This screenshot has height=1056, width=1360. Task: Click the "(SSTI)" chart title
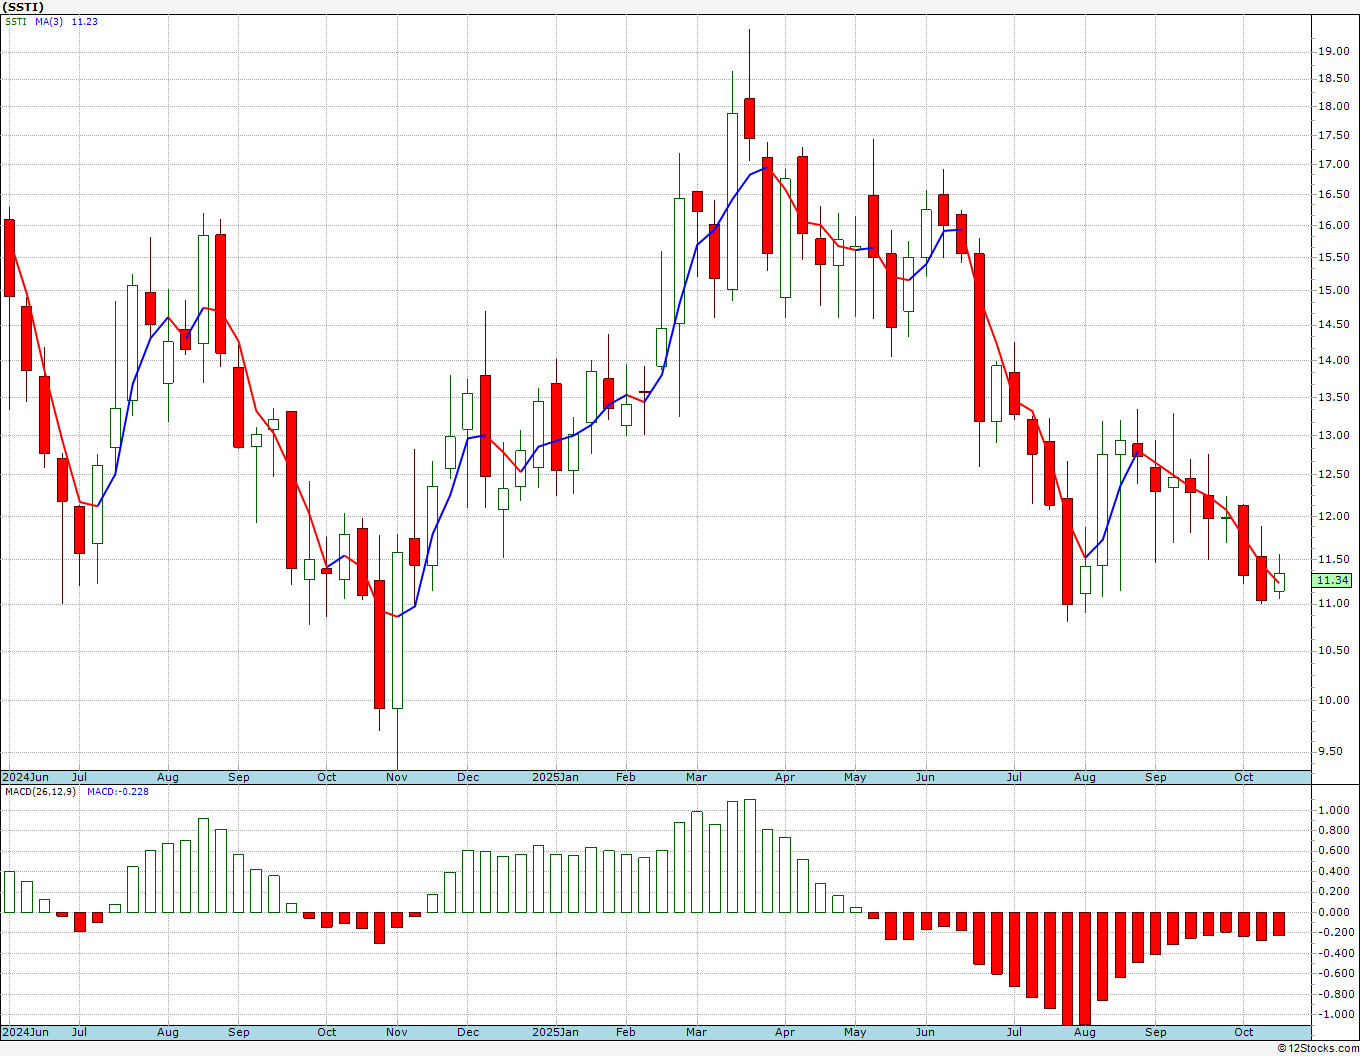(x=23, y=7)
